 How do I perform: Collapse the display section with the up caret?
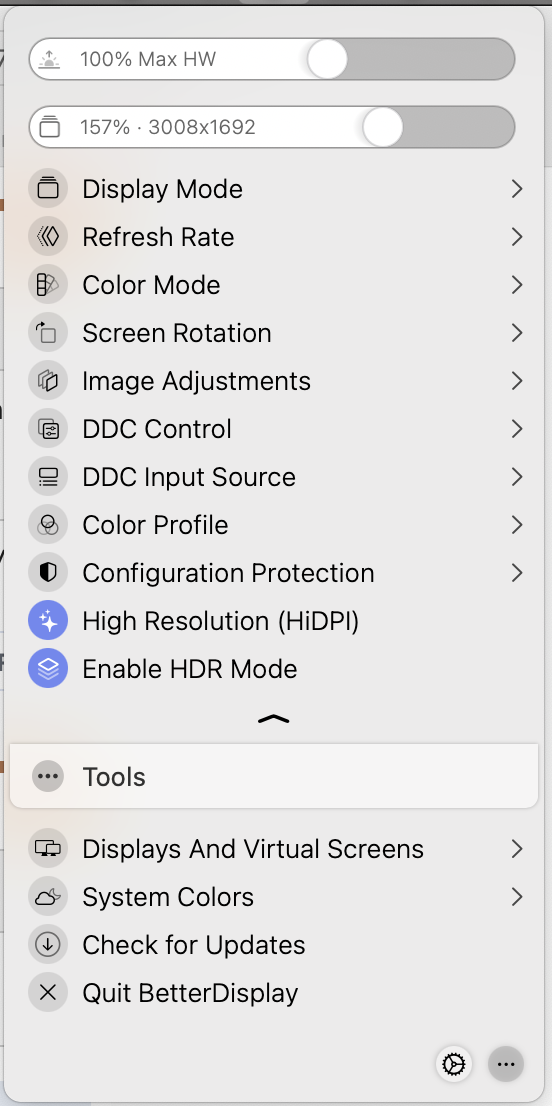pos(274,719)
